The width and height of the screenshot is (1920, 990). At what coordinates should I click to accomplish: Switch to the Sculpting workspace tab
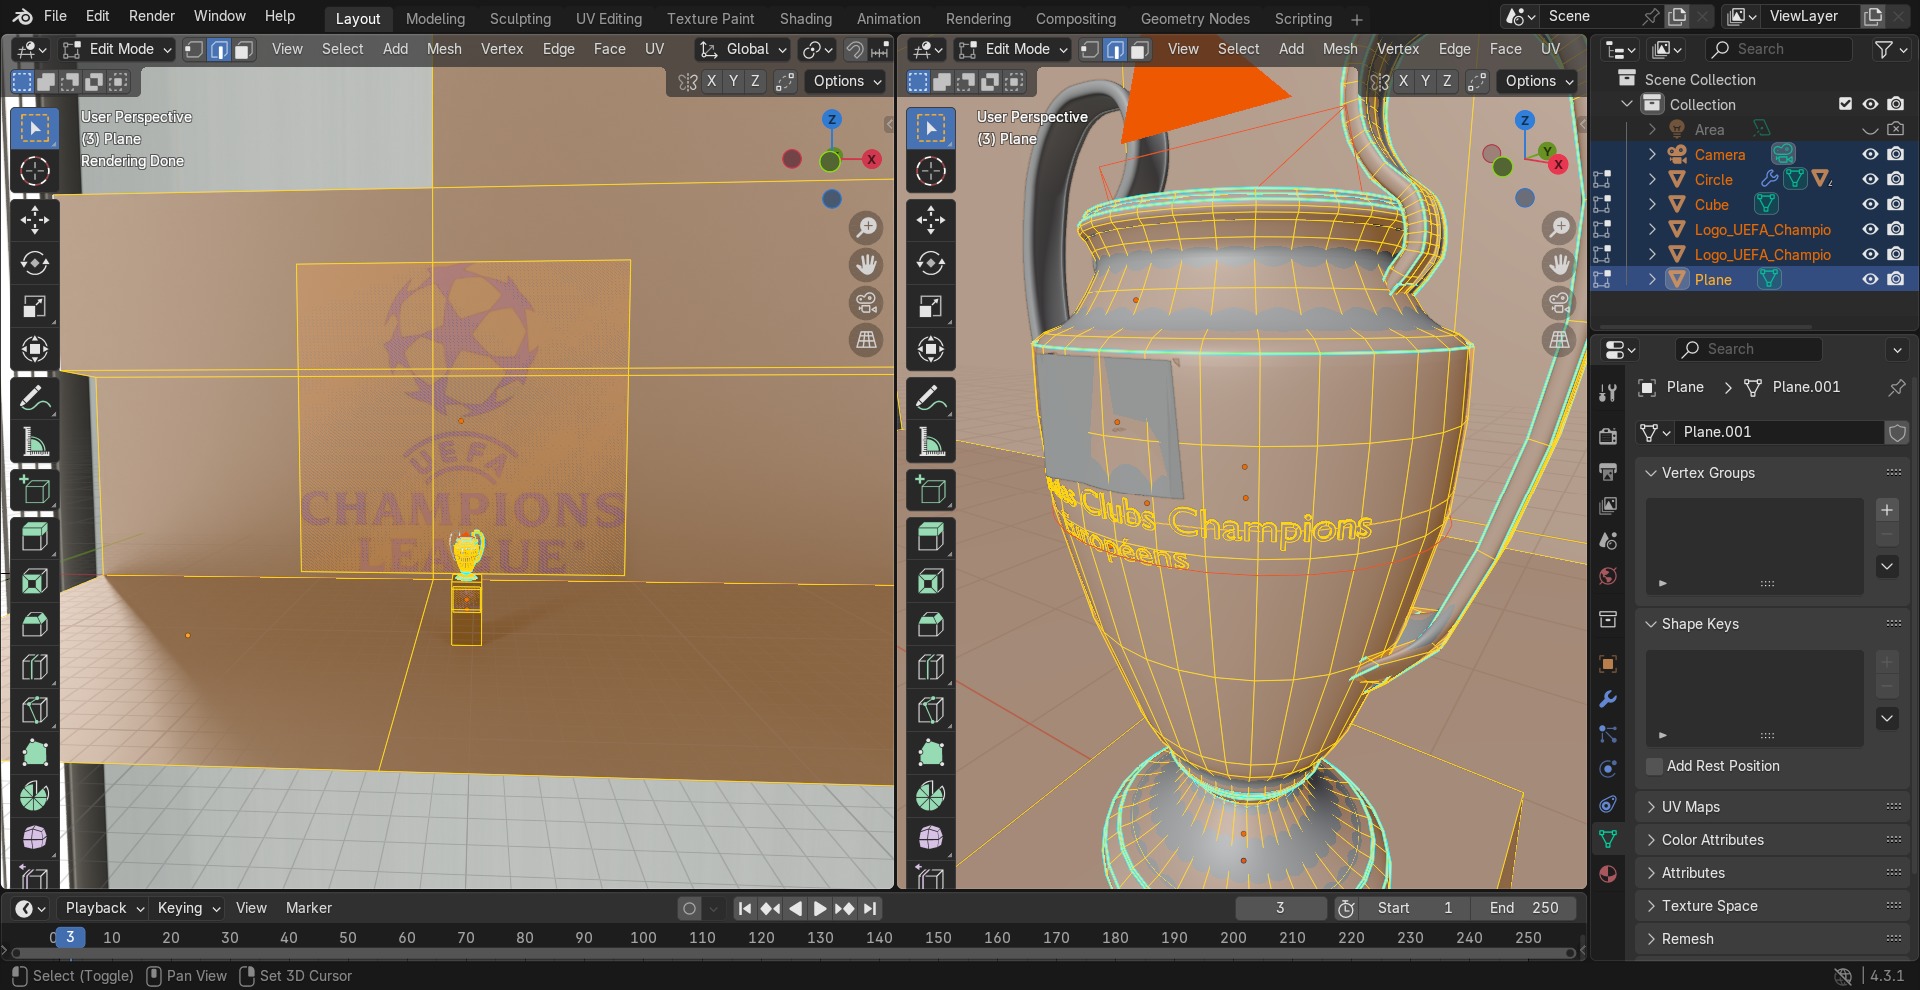[x=520, y=19]
